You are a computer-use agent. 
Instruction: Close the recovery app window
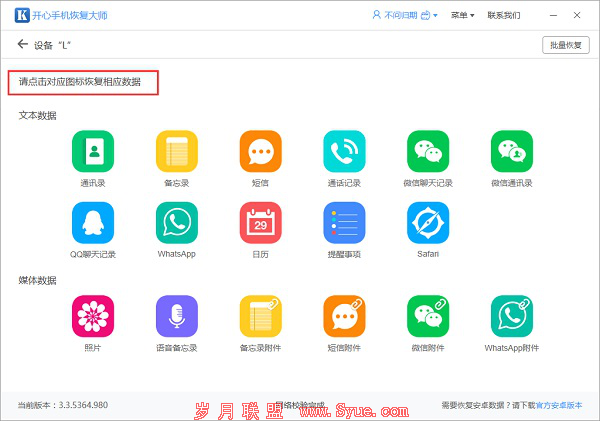pos(577,15)
